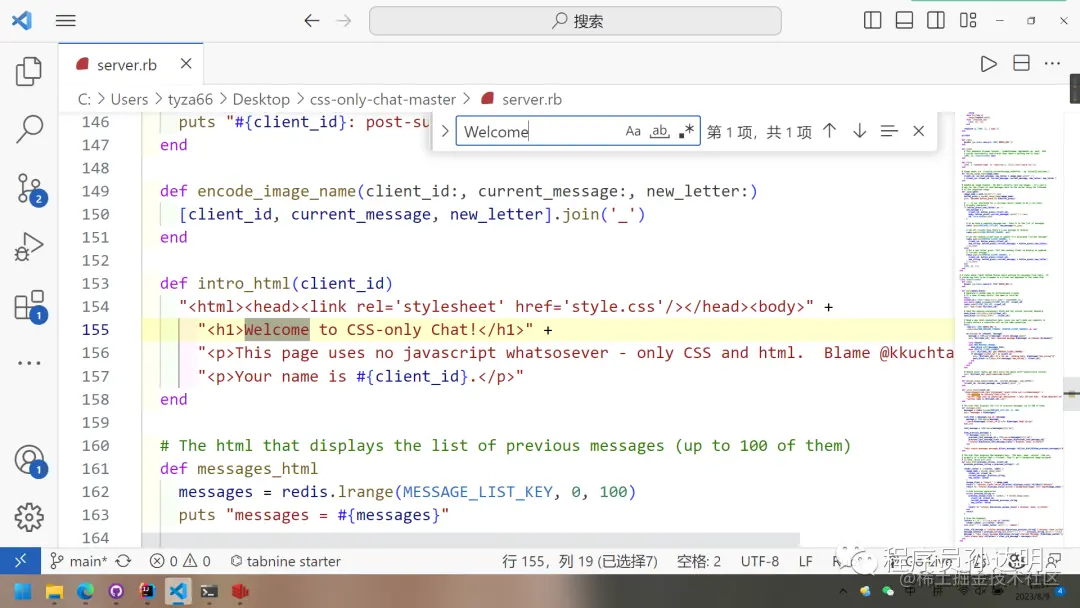Click MESSAGE_LIST_KEY on line 162
Image resolution: width=1080 pixels, height=608 pixels.
477,492
